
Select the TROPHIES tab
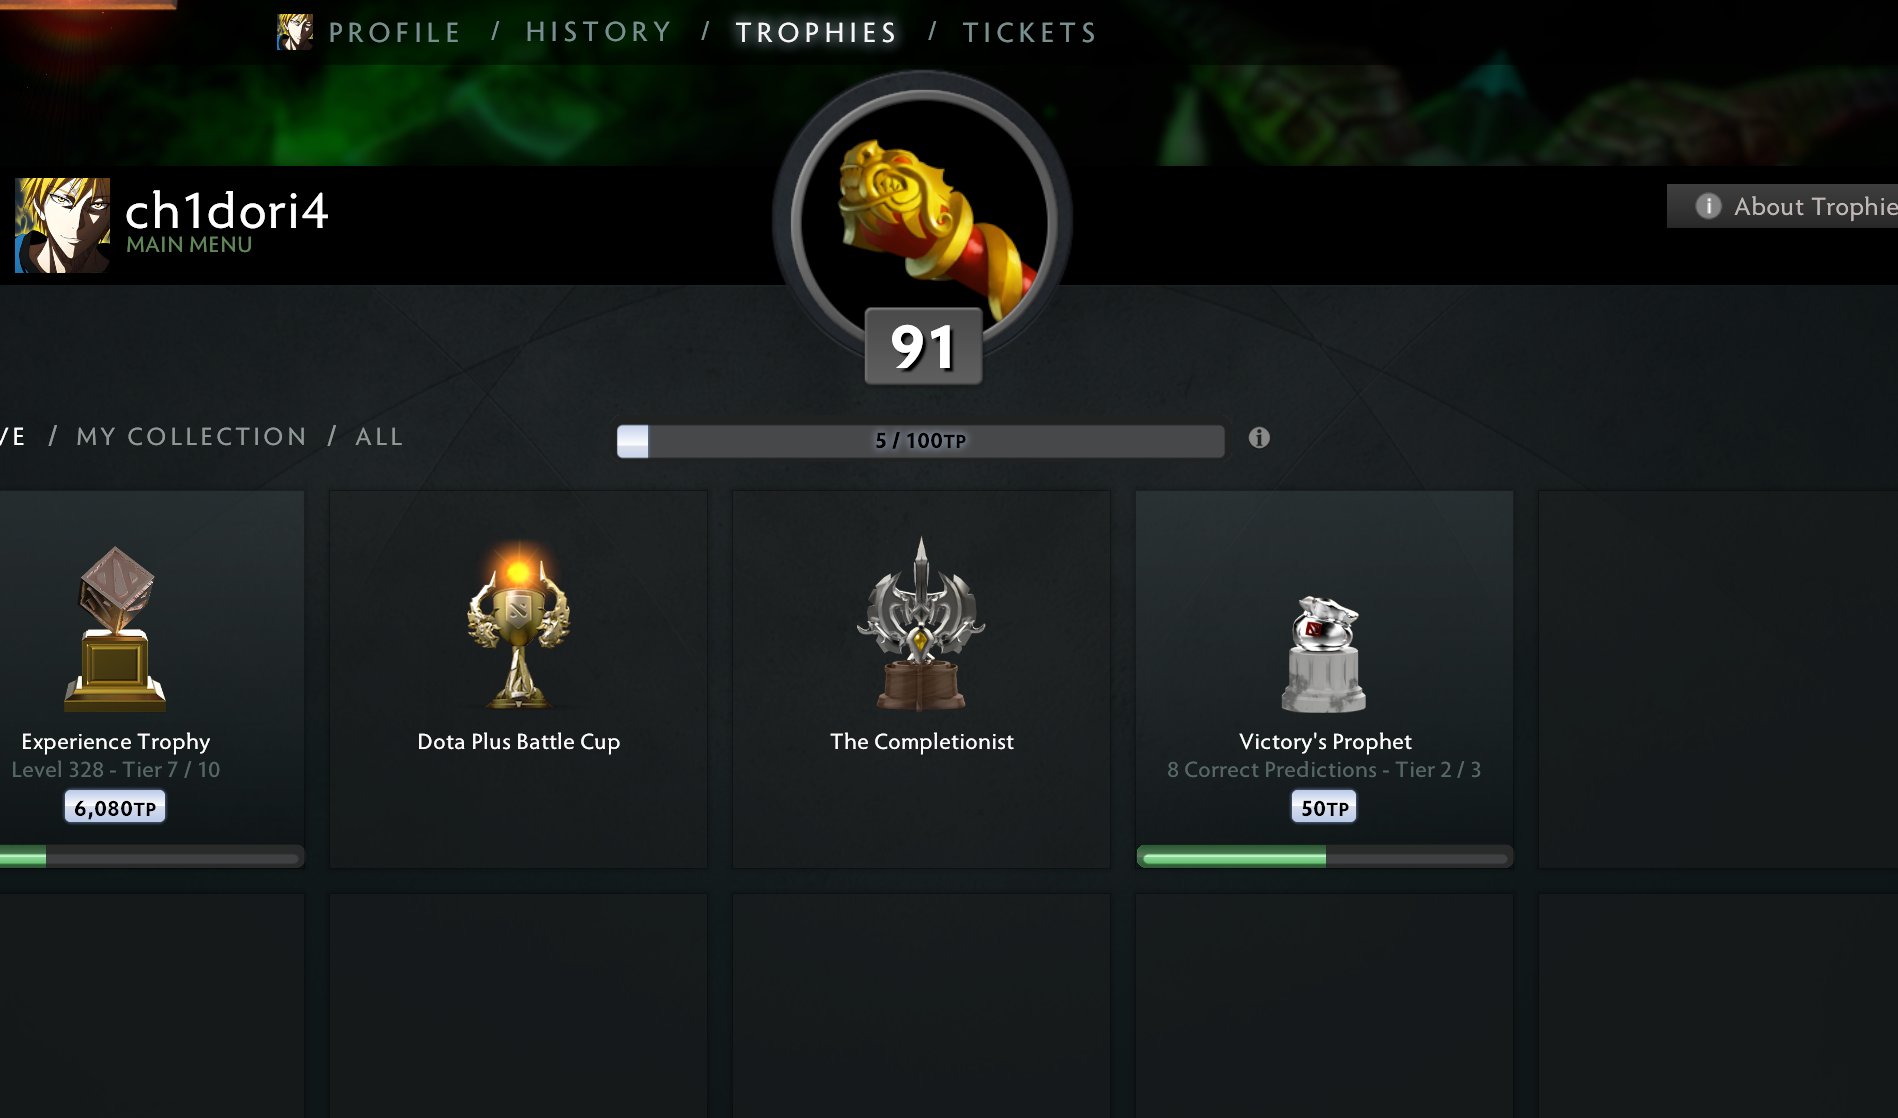click(816, 33)
